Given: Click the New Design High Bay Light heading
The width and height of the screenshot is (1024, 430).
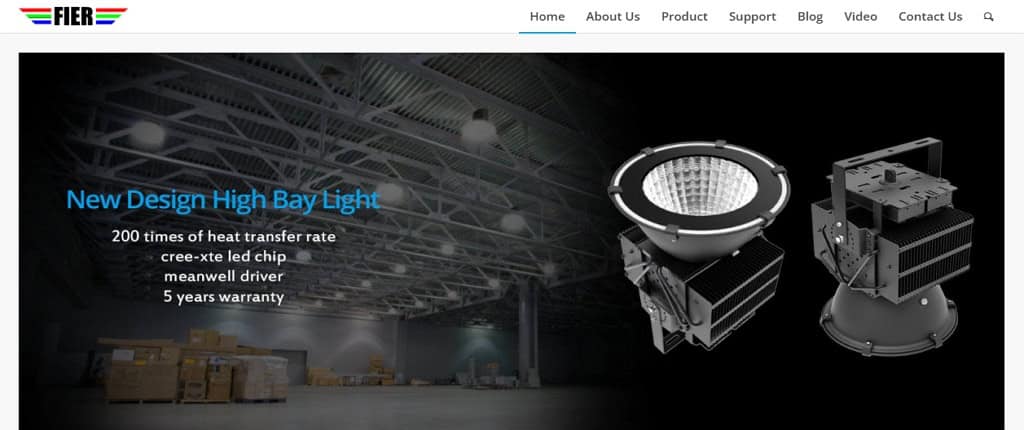Looking at the screenshot, I should coord(223,200).
